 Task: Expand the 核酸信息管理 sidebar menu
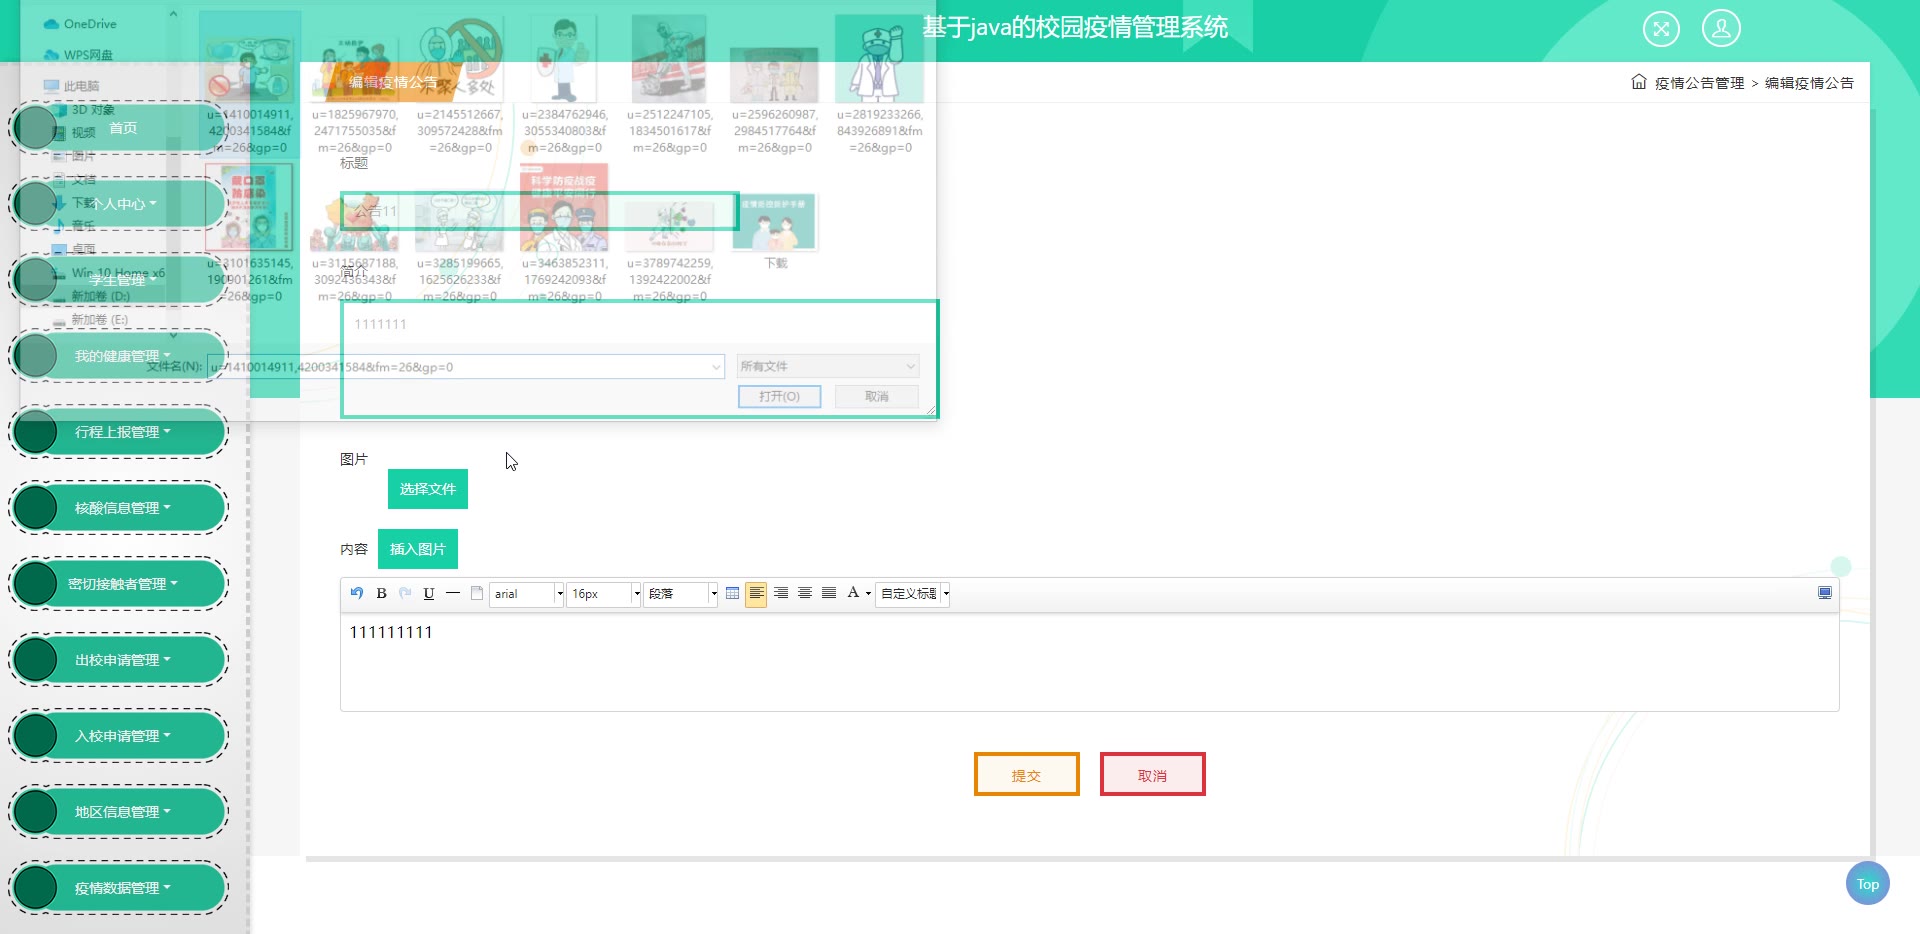118,508
